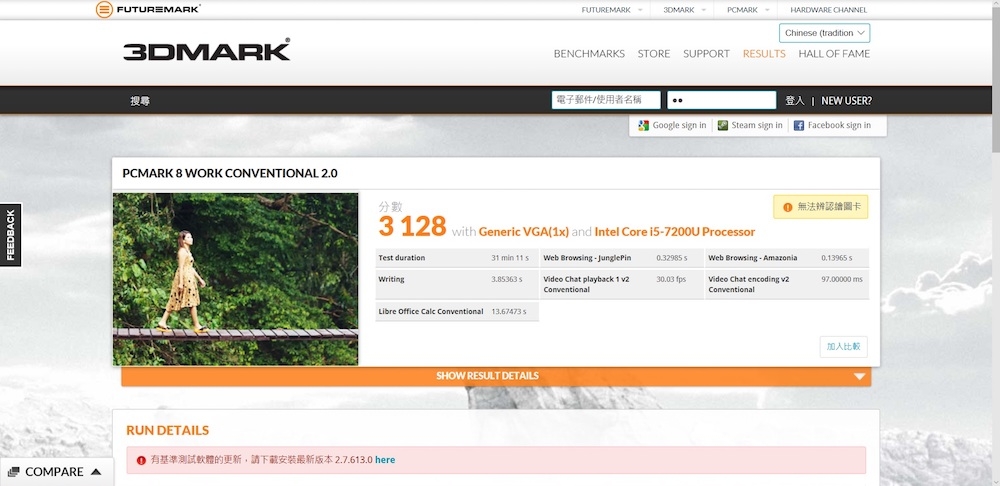This screenshot has height=486, width=1000.
Task: Click the Compare stack icon
Action: coord(14,472)
